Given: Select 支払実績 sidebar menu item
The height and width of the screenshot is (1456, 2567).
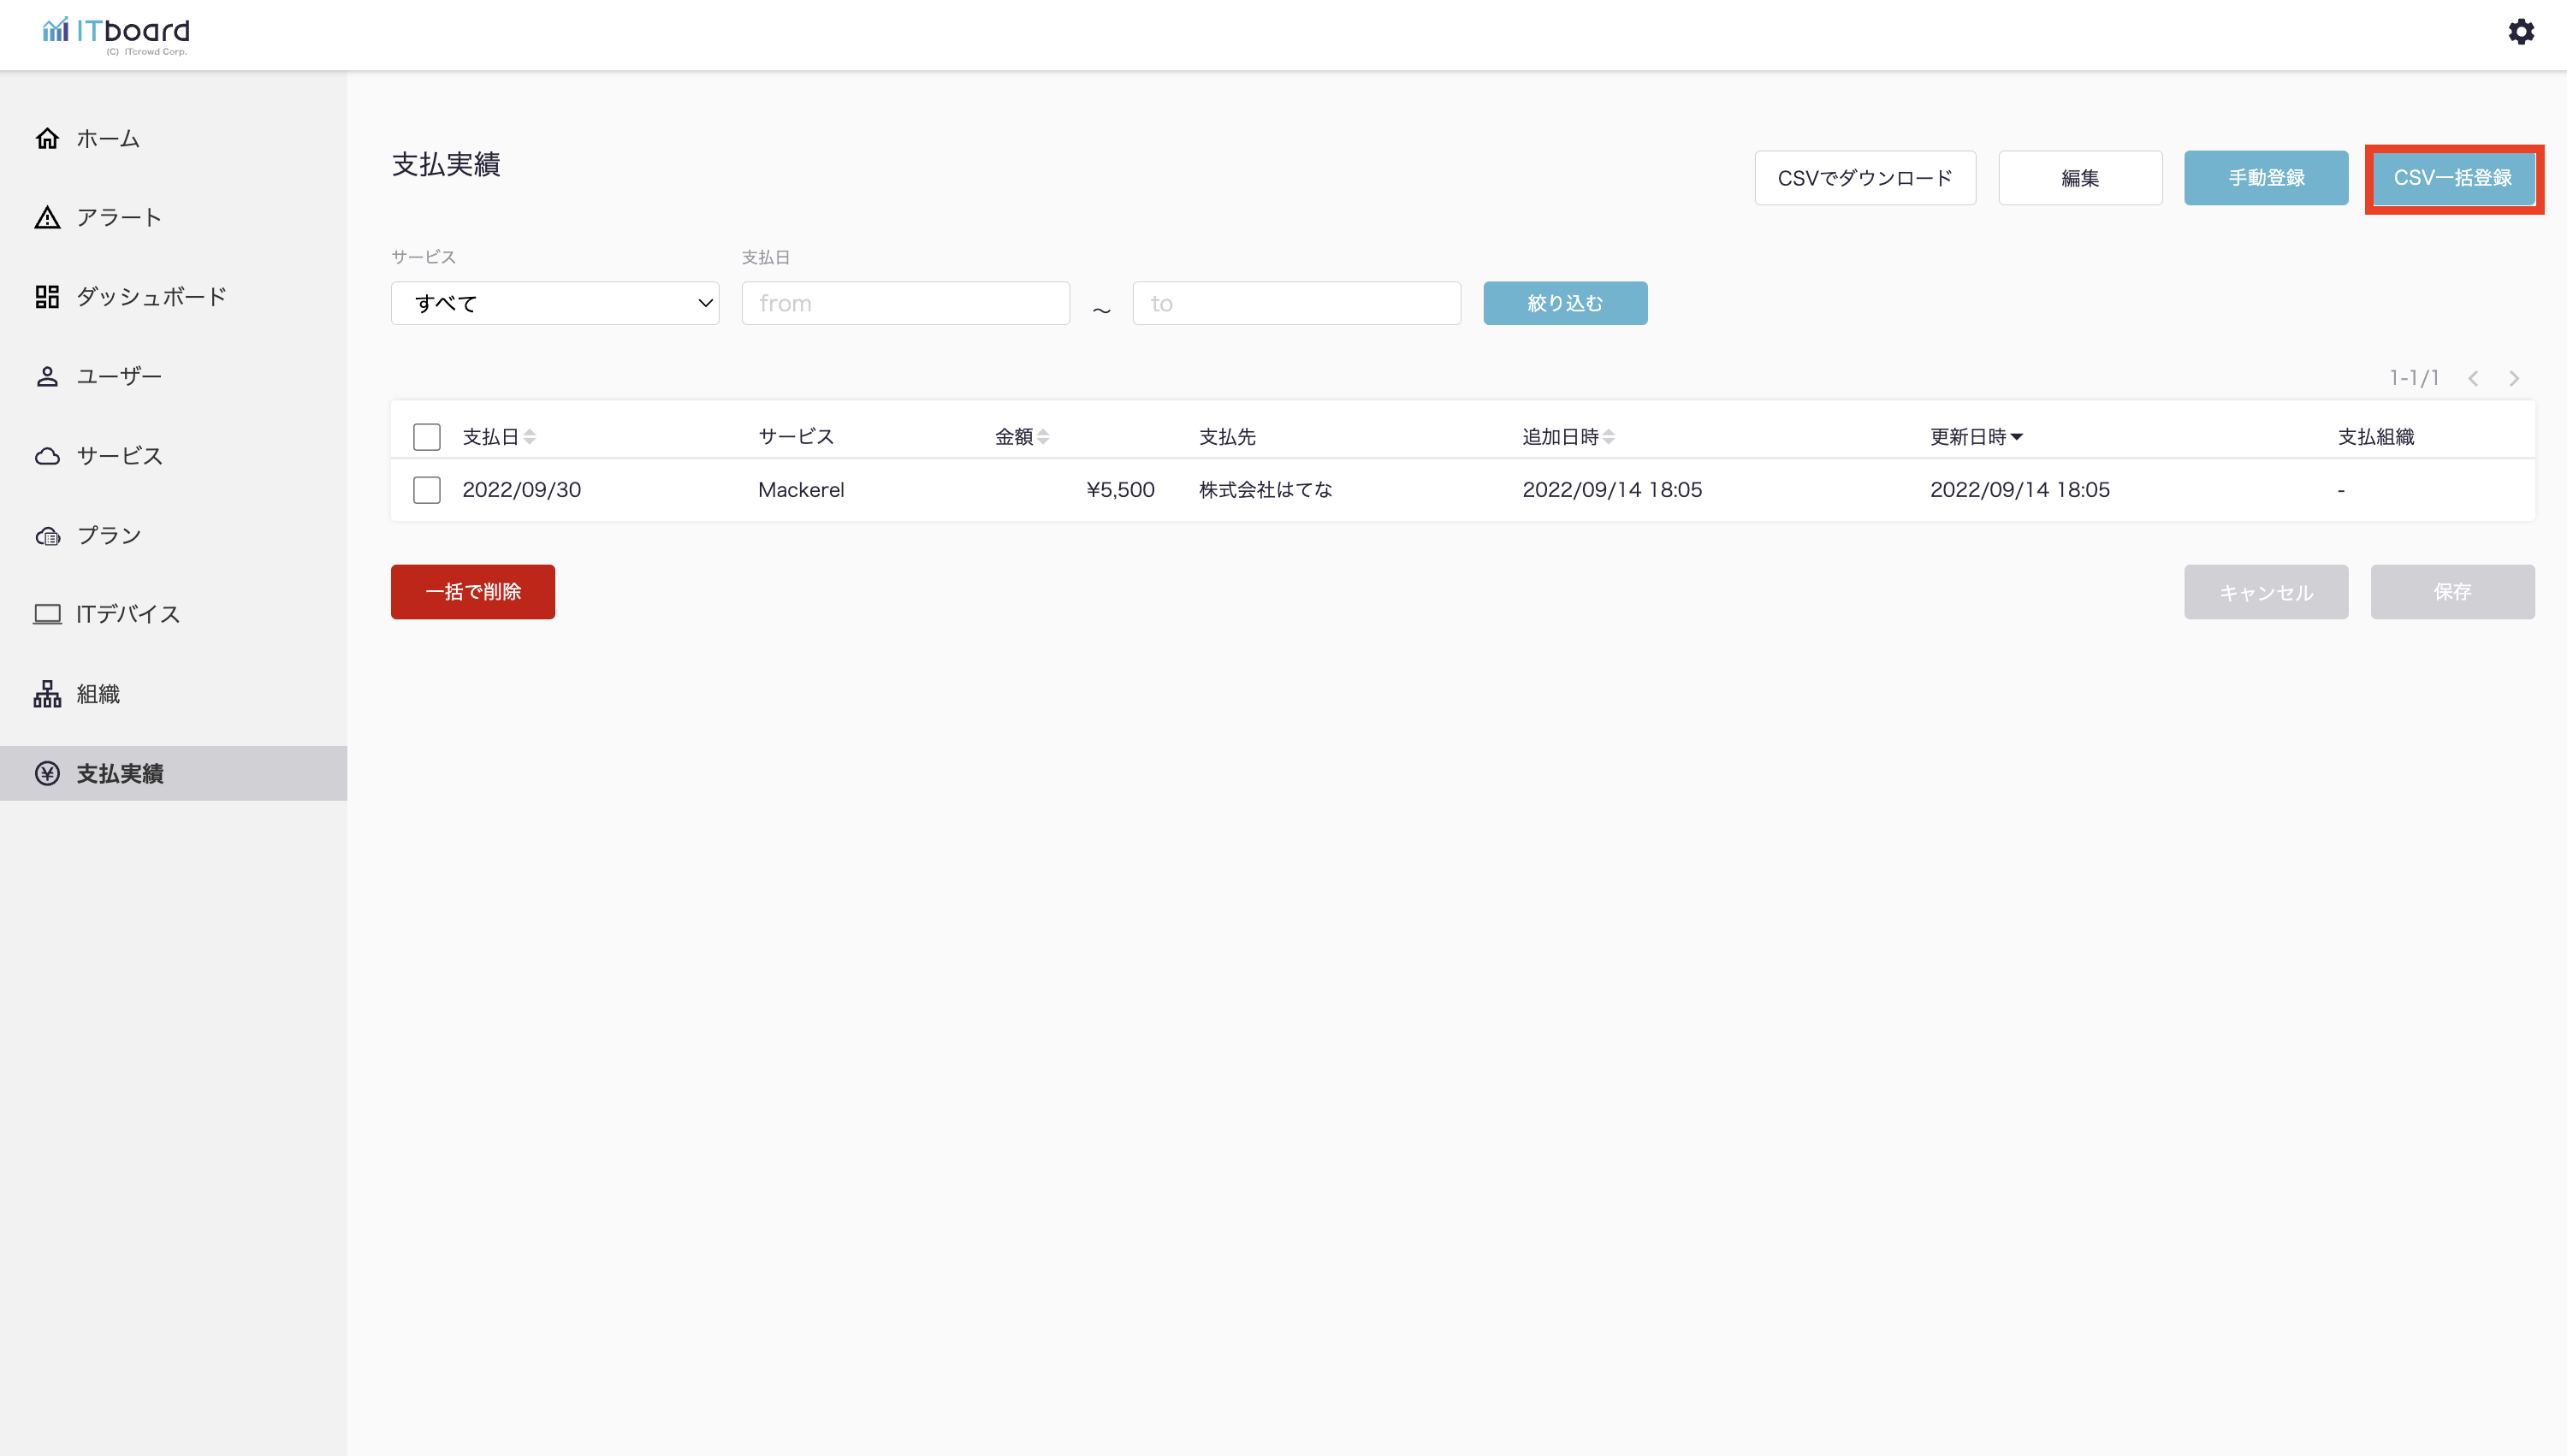Looking at the screenshot, I should (120, 773).
